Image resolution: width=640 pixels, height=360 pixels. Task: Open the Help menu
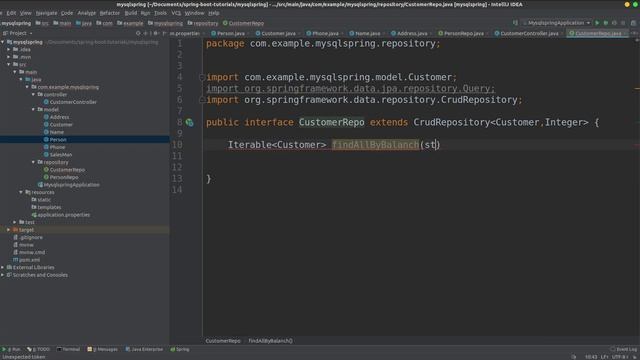point(214,13)
